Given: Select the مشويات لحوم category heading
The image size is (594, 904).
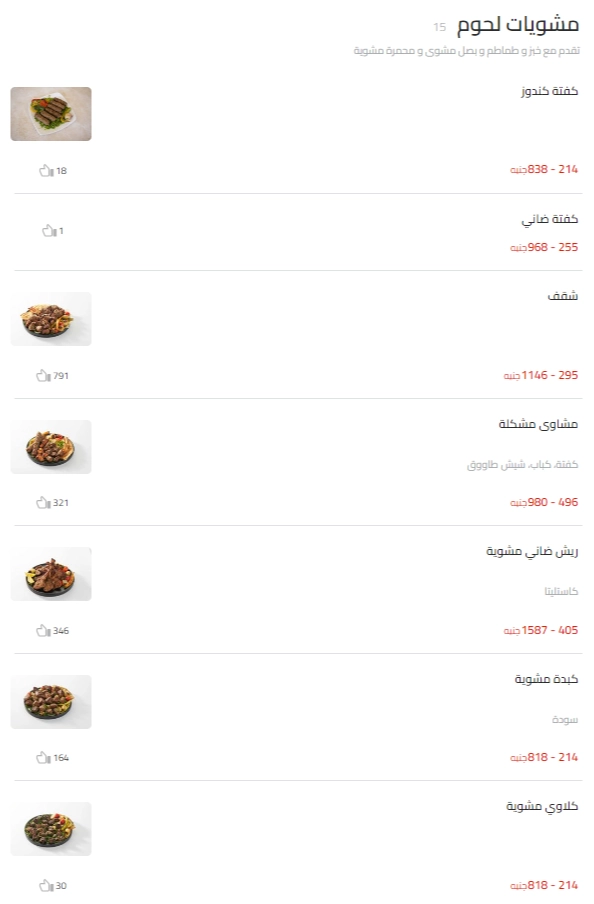Looking at the screenshot, I should (518, 24).
